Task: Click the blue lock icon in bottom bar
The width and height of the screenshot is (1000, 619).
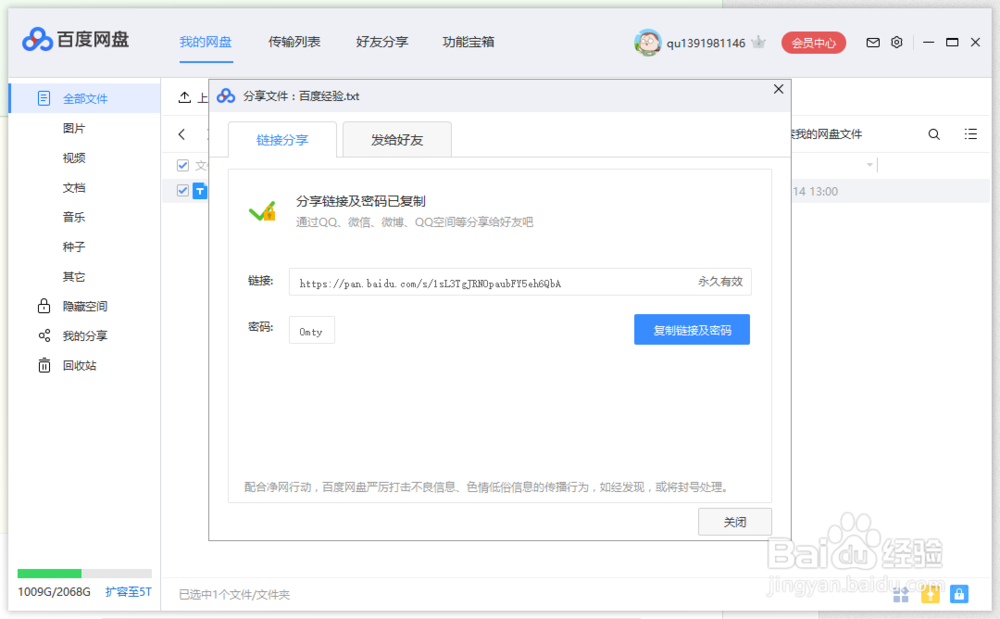Action: point(959,594)
